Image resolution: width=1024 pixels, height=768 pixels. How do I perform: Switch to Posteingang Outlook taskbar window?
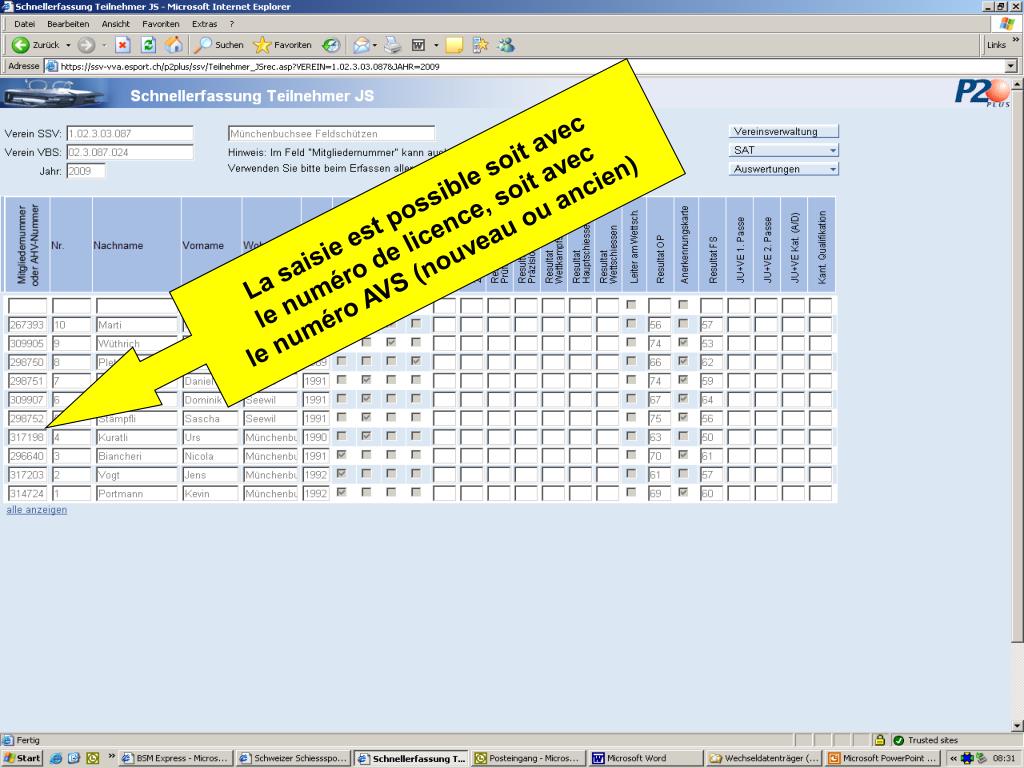[x=528, y=758]
